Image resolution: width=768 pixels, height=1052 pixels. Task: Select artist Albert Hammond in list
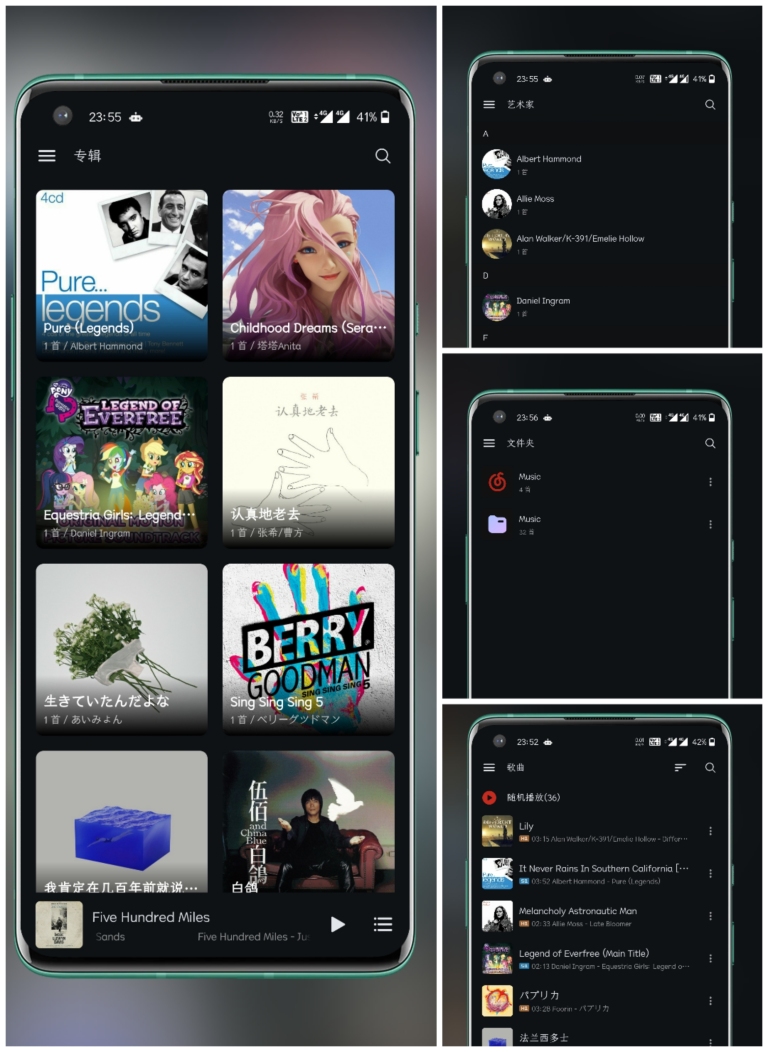pos(548,163)
